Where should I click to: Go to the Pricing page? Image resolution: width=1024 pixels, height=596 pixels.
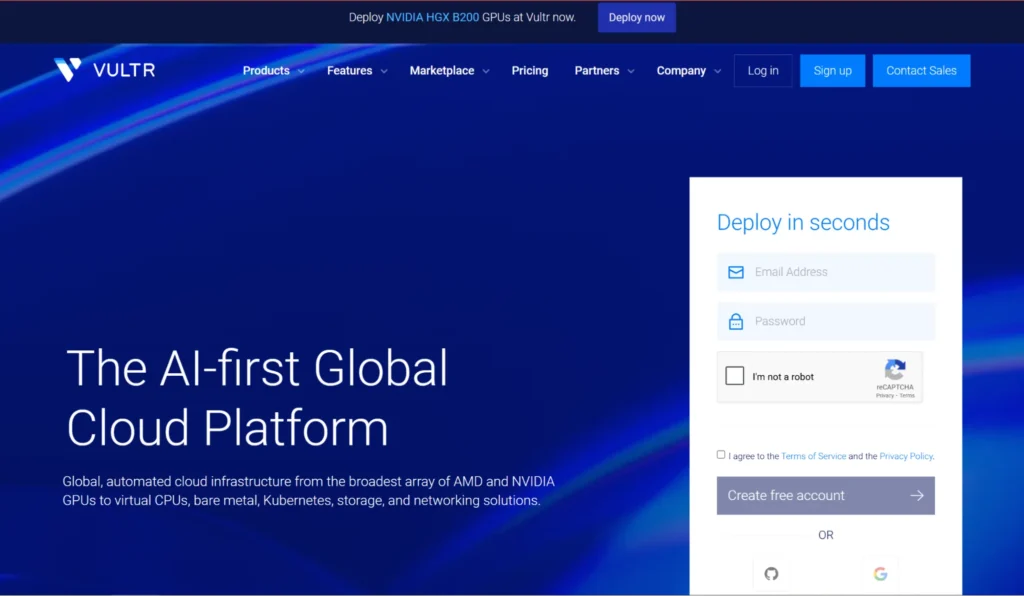tap(530, 71)
